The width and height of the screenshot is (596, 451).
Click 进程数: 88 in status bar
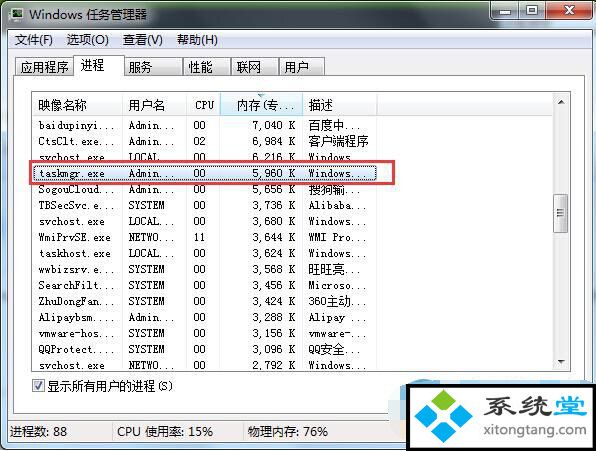38,432
